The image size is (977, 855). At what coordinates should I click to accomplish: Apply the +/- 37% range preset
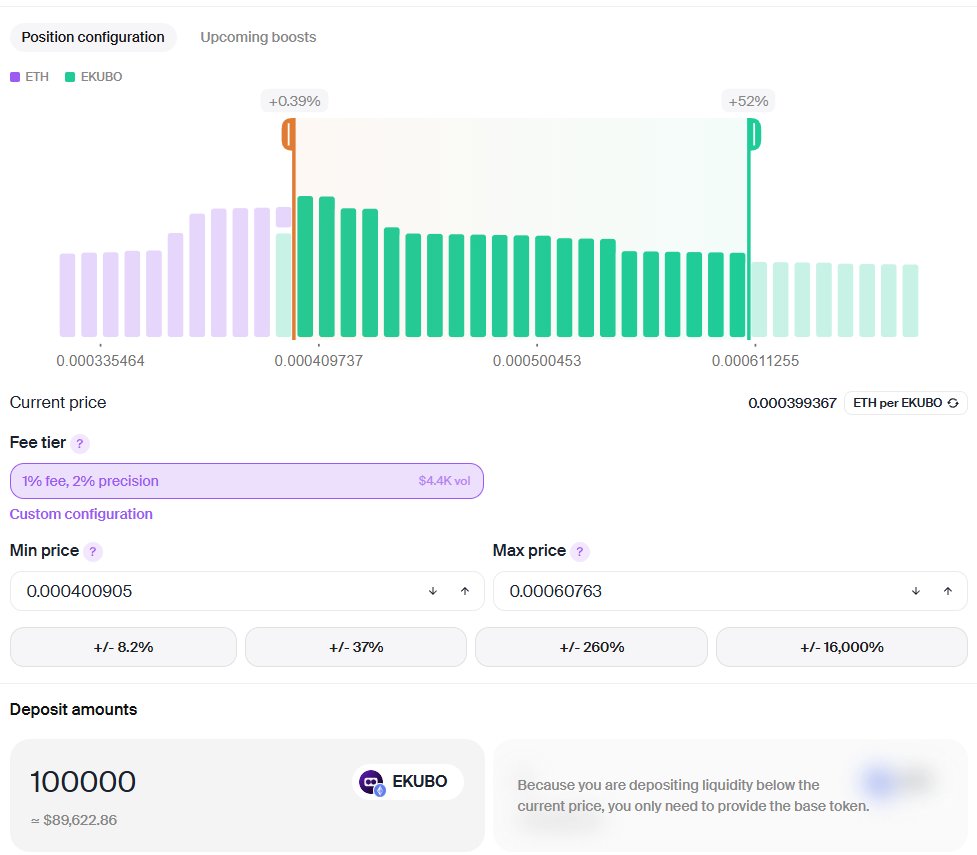(356, 647)
